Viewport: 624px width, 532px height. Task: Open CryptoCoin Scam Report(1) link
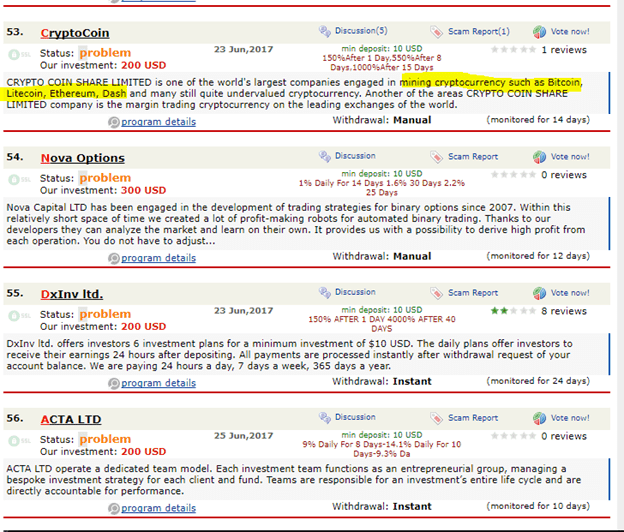click(479, 31)
